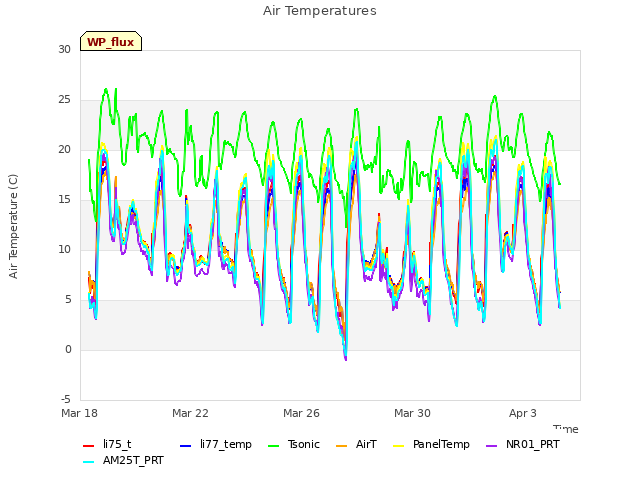Screen dimensions: 640x480
Task: Toggle the NR01_PRT legend entry
Action: point(522,444)
